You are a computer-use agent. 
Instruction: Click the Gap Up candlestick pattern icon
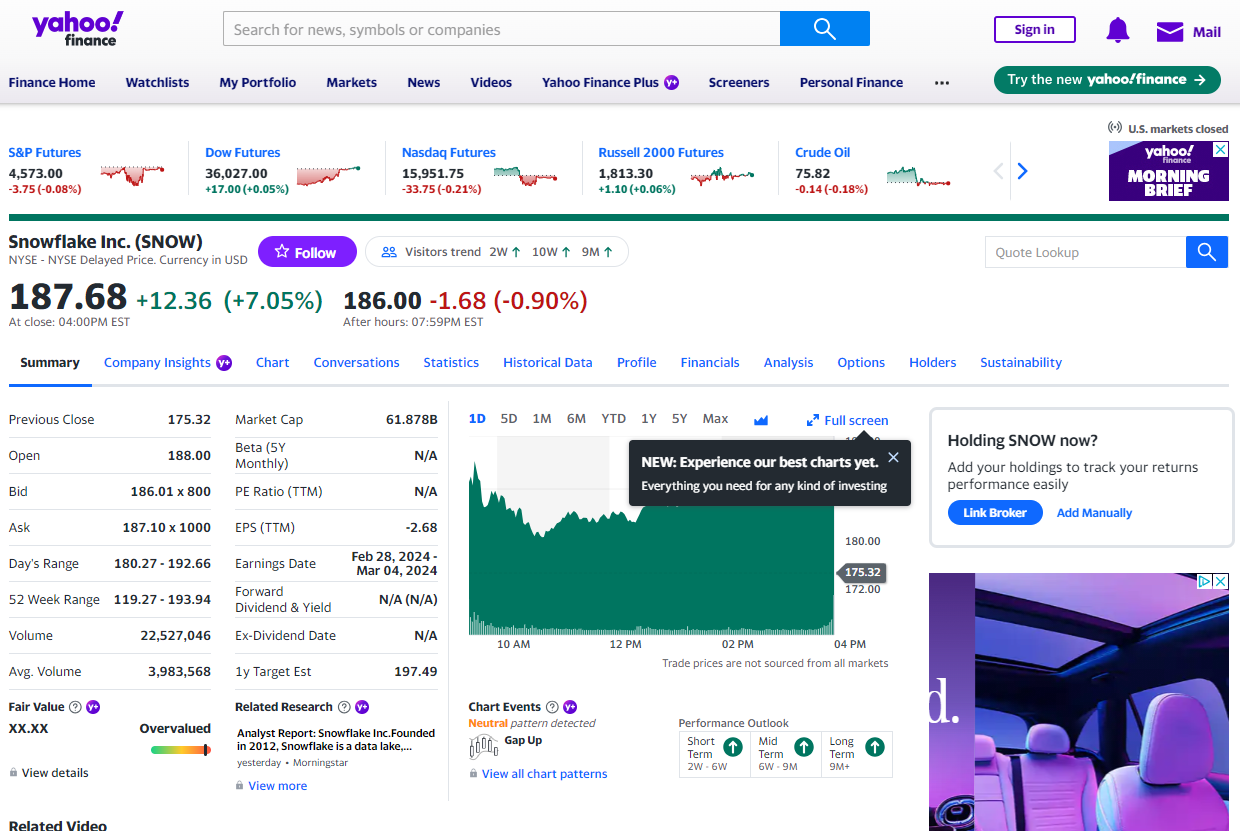coord(483,745)
